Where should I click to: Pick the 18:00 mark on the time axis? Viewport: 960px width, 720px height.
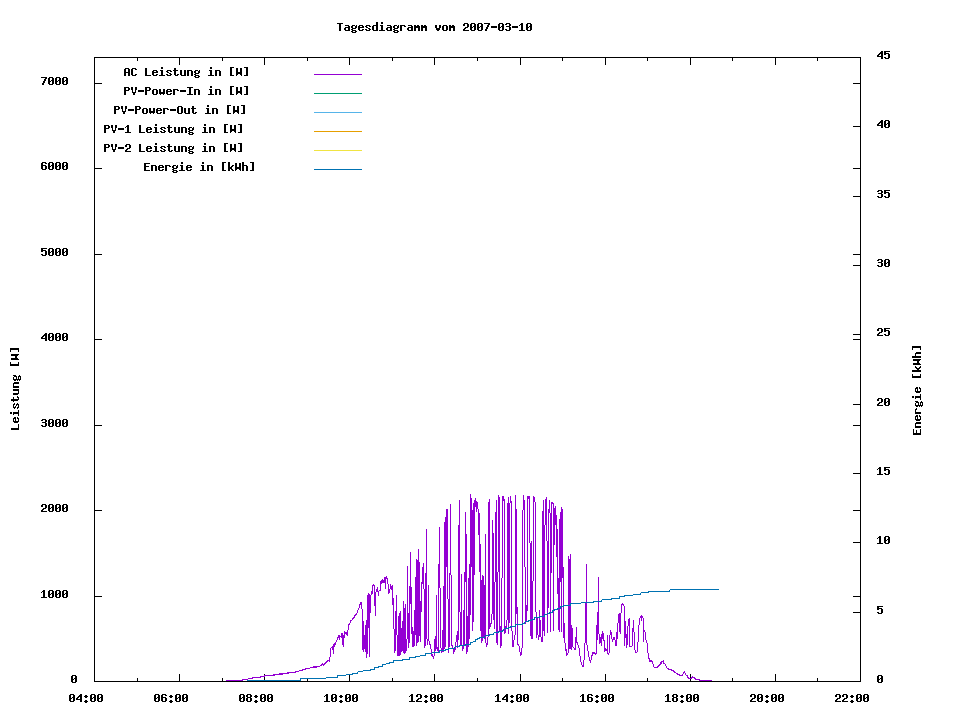tap(681, 698)
